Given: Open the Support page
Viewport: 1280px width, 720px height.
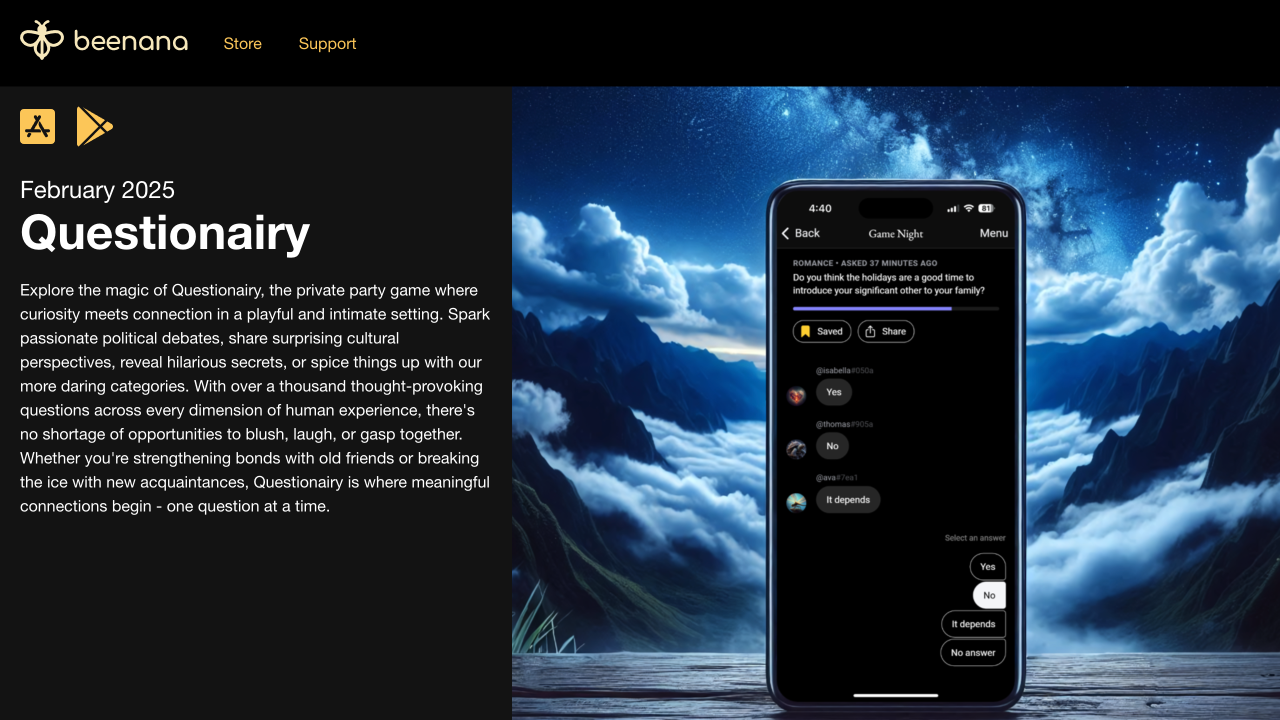Looking at the screenshot, I should pos(327,44).
